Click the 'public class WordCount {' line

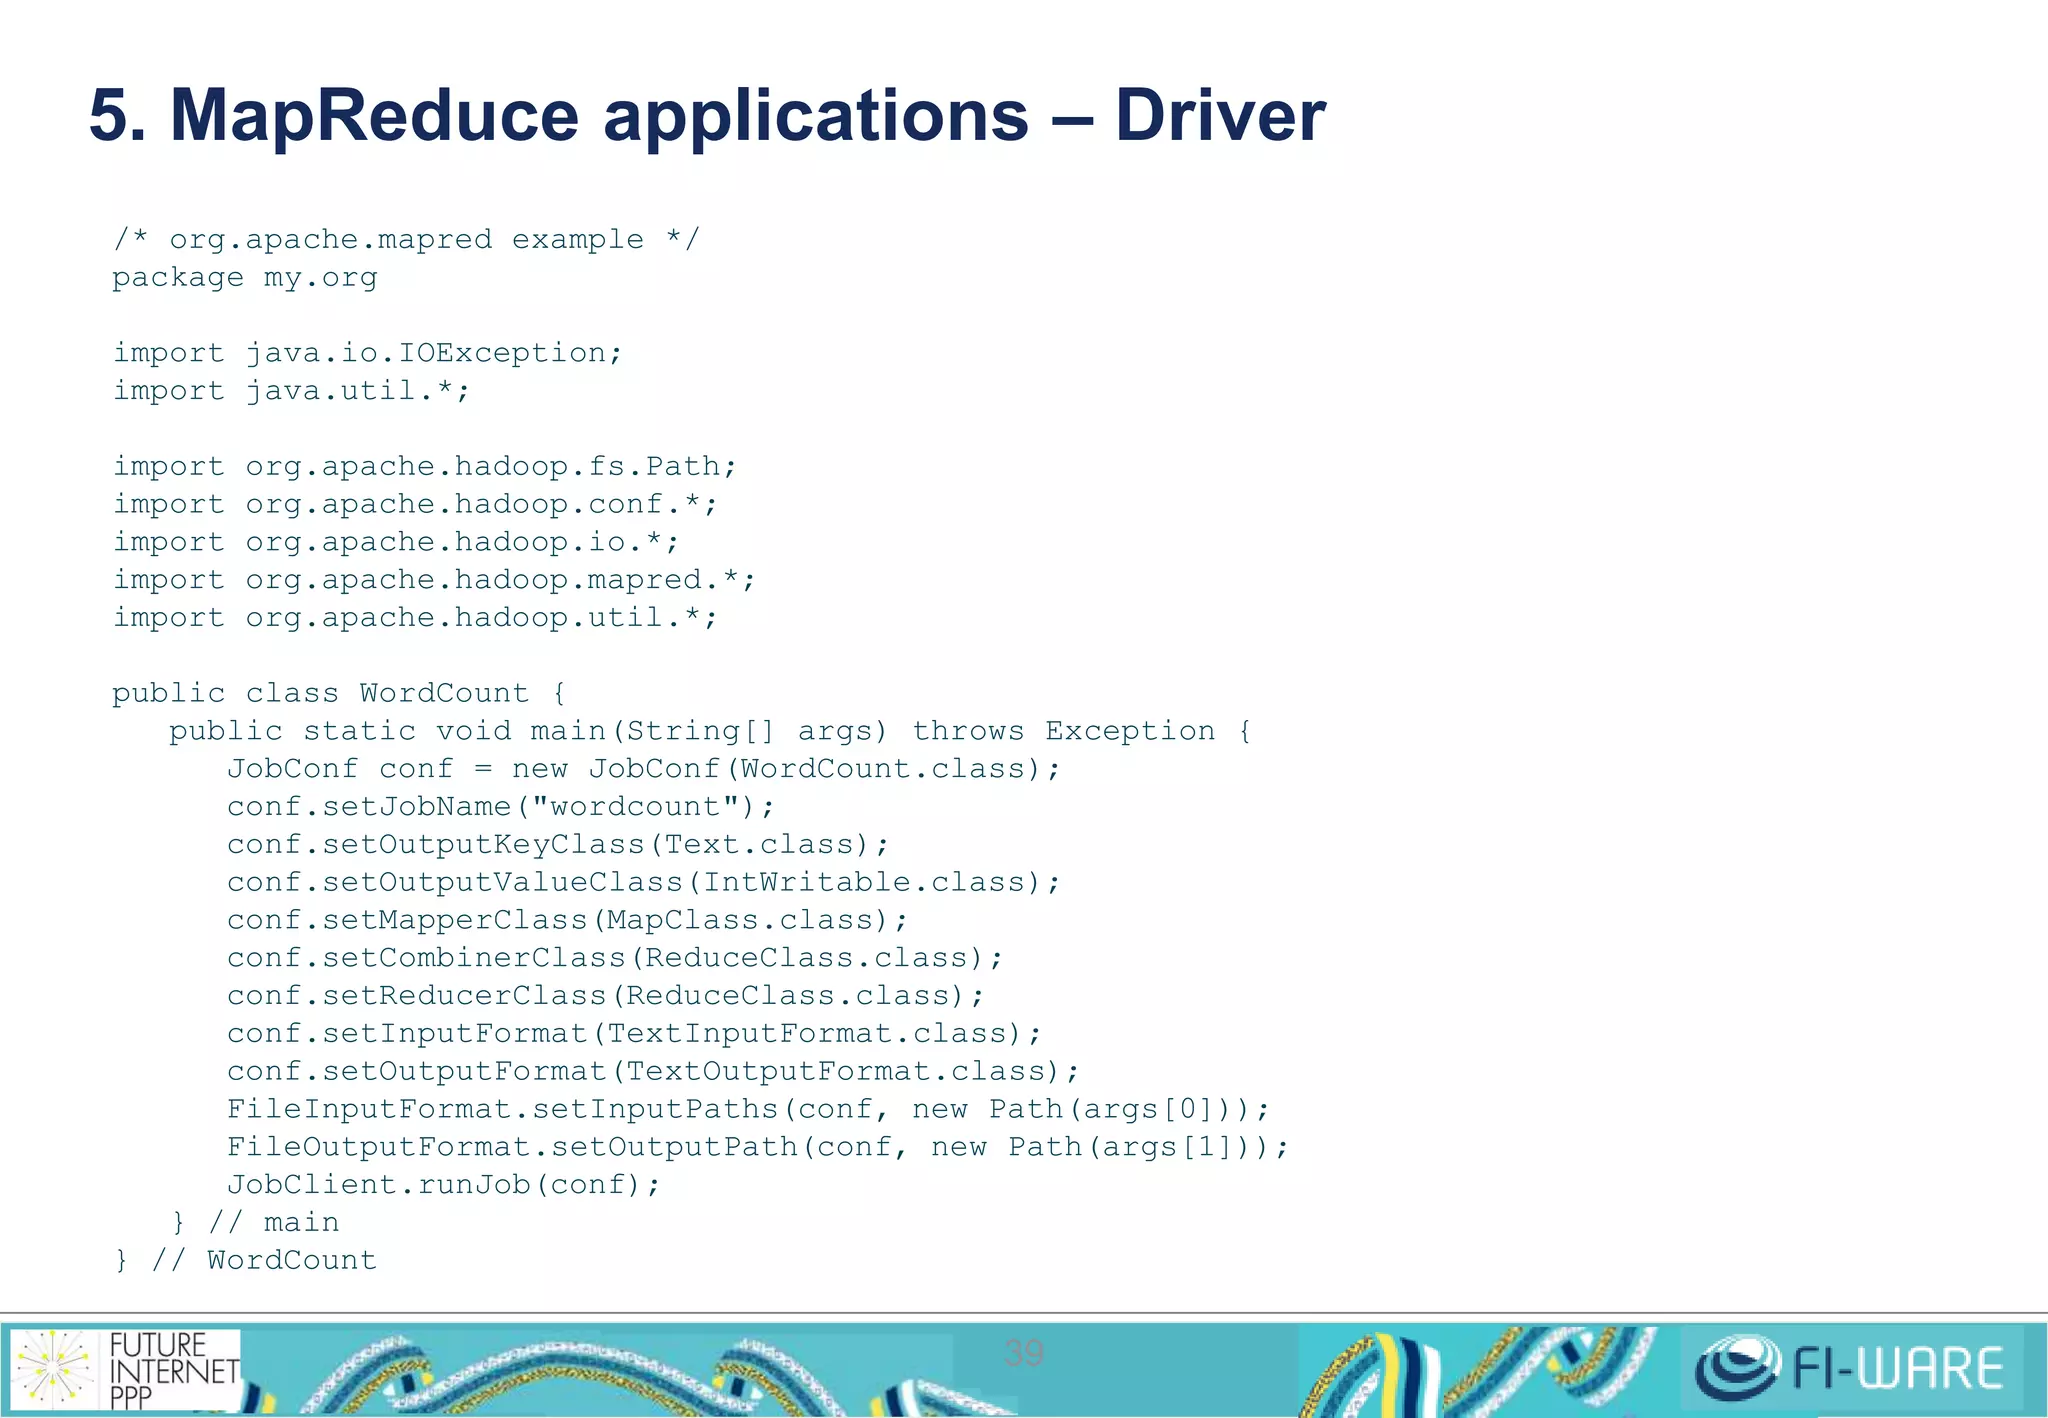pos(339,694)
